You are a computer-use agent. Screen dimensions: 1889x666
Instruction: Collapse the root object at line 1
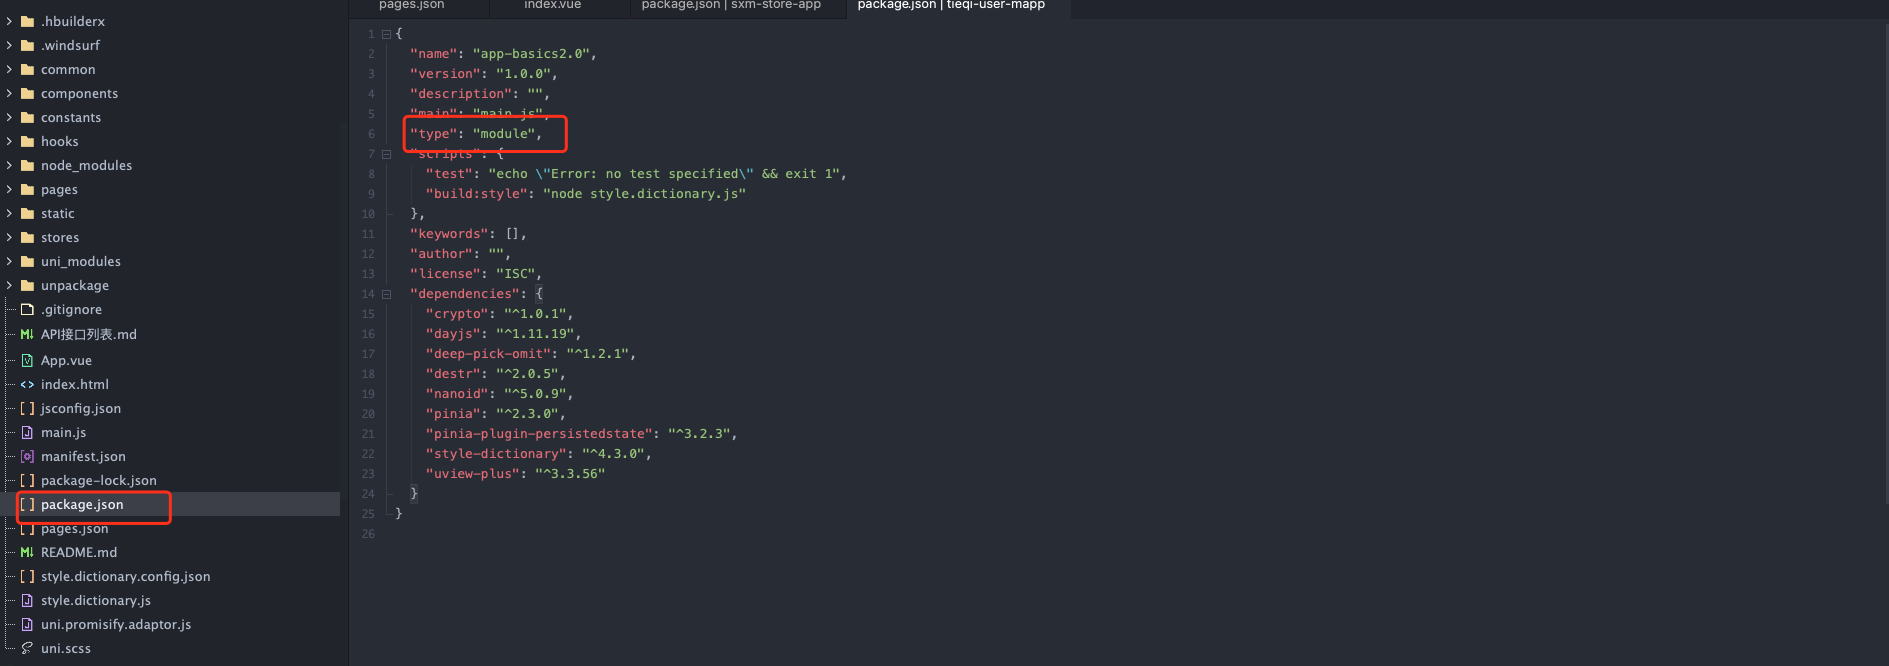(386, 34)
